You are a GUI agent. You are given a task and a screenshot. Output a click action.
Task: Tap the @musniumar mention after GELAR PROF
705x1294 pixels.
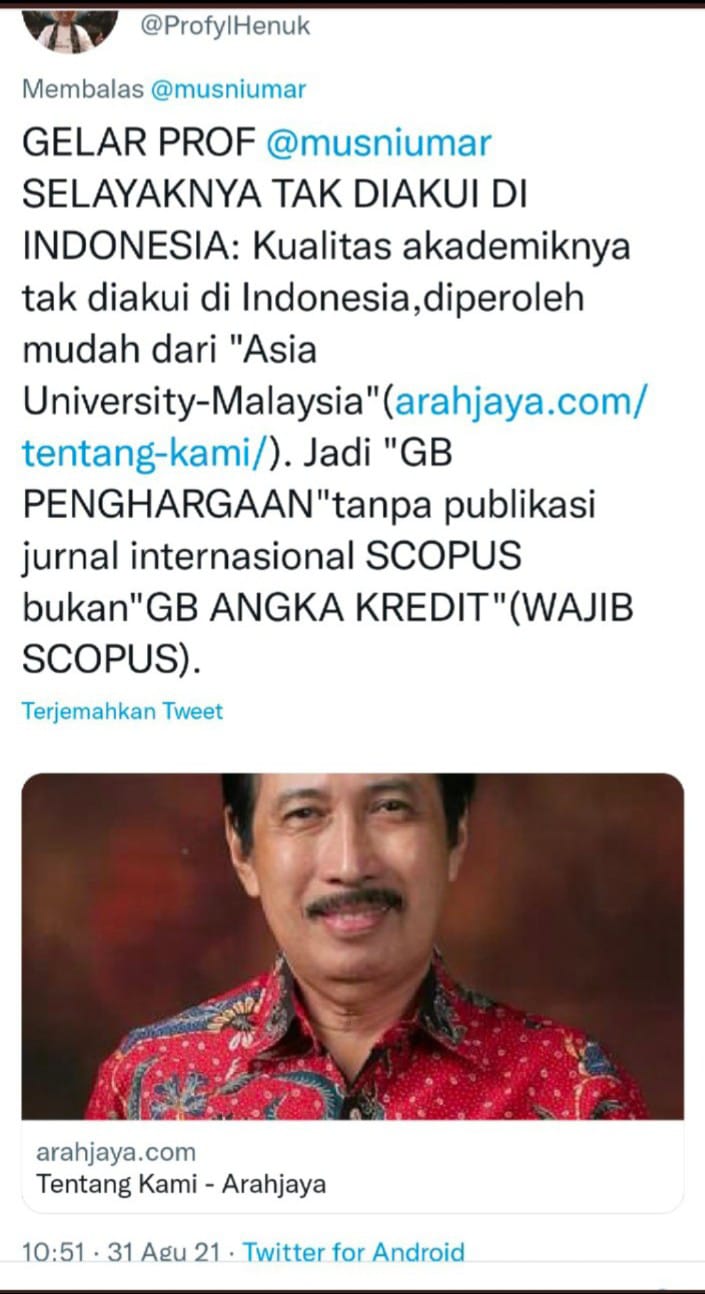378,144
